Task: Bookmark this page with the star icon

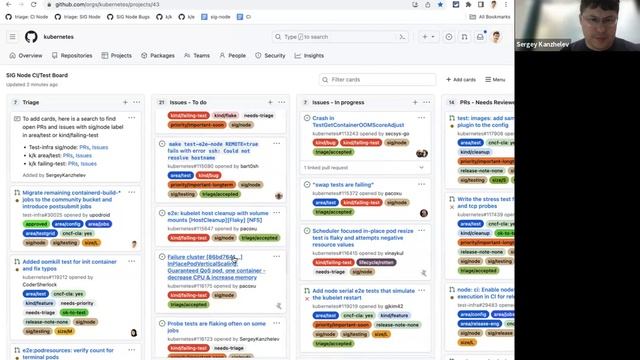Action: 440,4
